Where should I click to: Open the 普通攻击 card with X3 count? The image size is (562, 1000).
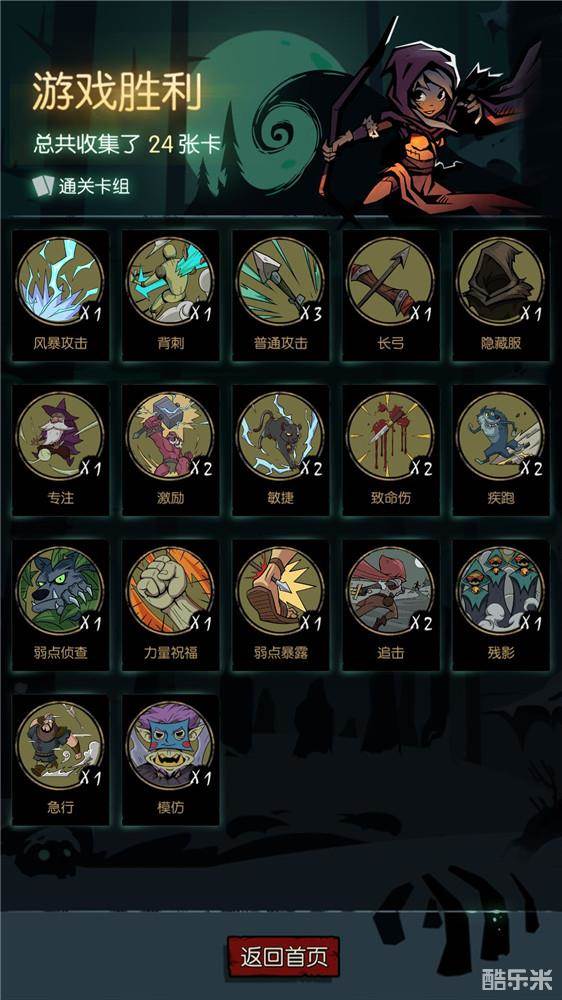pos(281,295)
